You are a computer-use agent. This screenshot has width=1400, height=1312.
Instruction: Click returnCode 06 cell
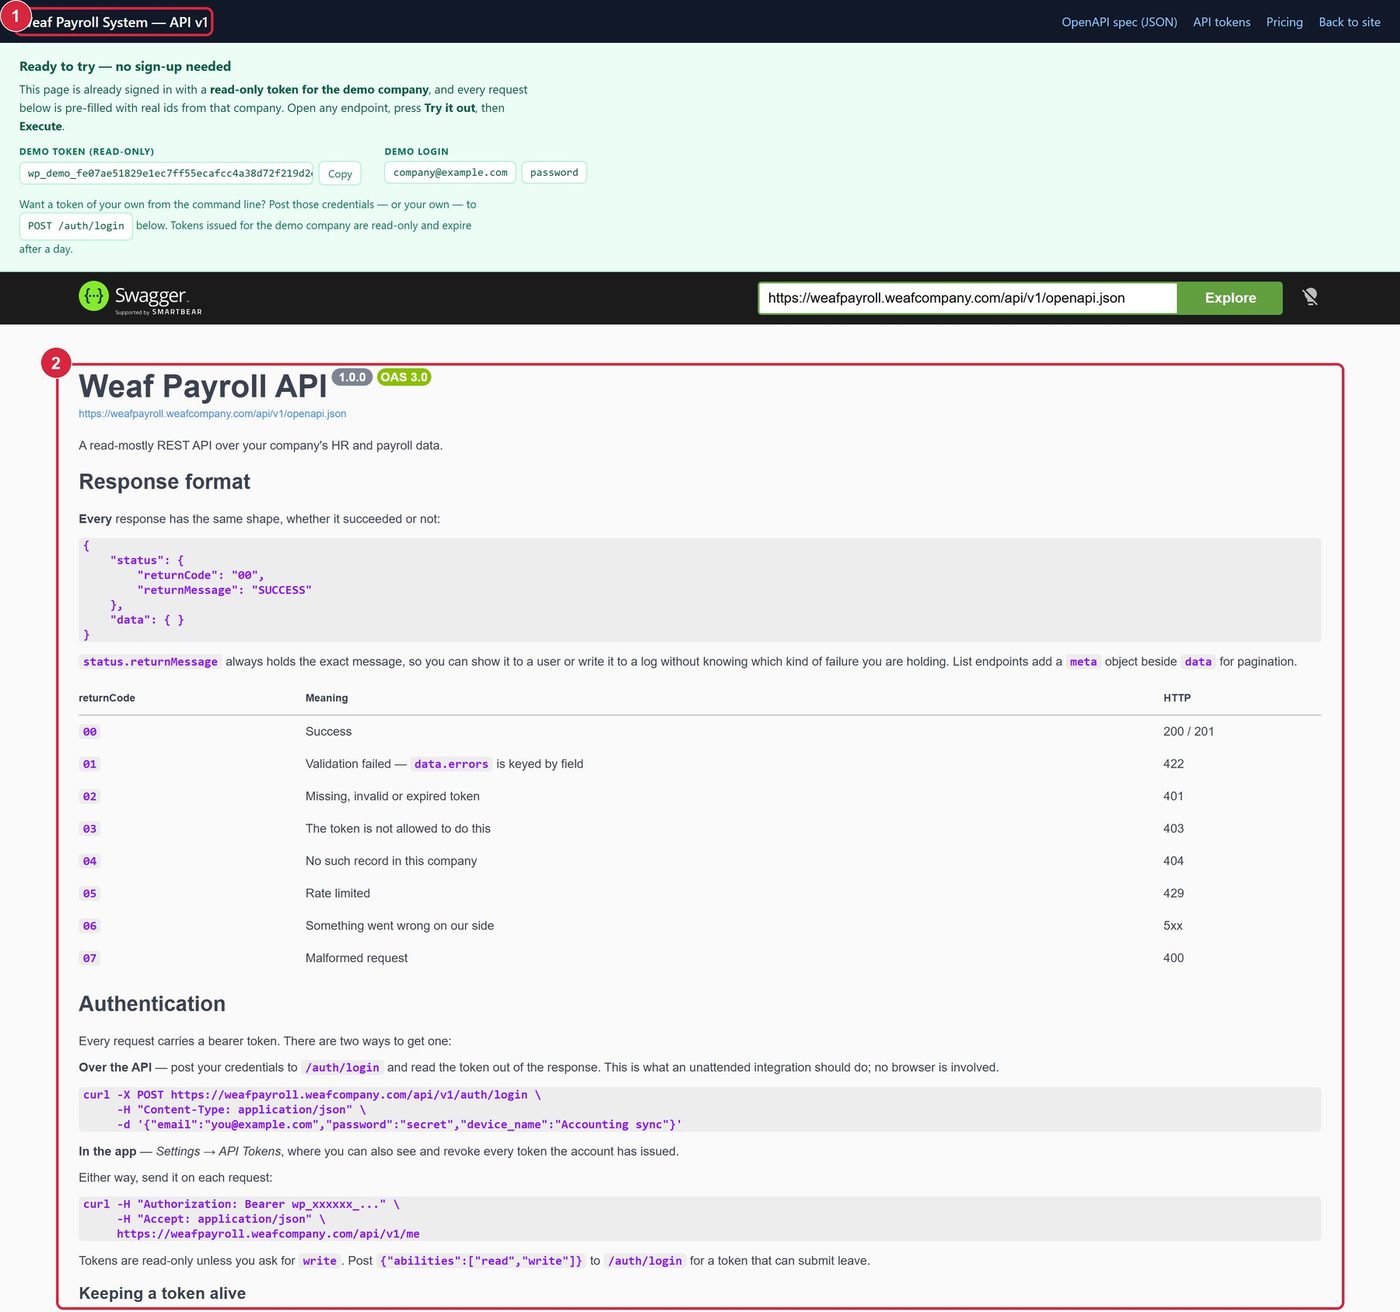pyautogui.click(x=90, y=926)
